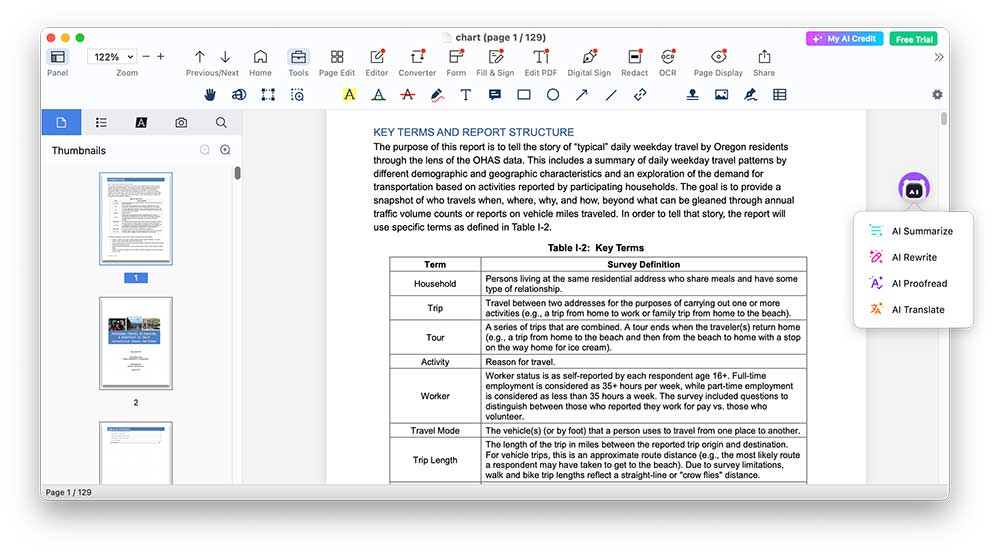Go to previous page arrow
The width and height of the screenshot is (1000, 554).
click(x=200, y=57)
